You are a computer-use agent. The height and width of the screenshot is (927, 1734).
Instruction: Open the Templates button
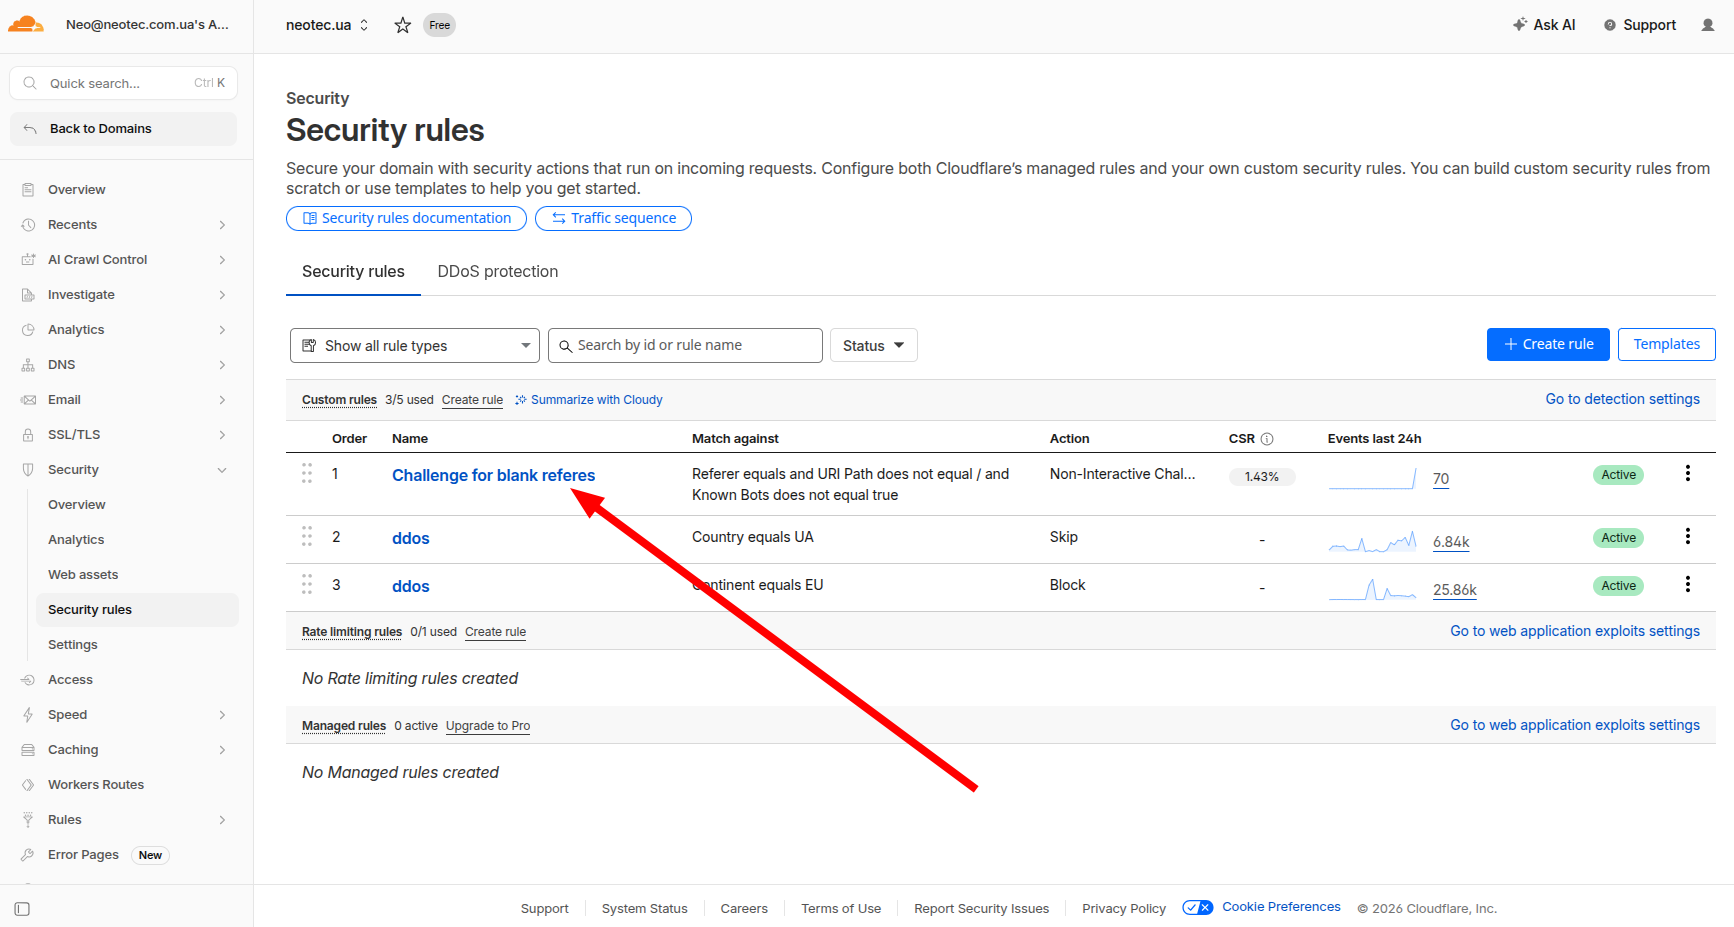[x=1667, y=344]
